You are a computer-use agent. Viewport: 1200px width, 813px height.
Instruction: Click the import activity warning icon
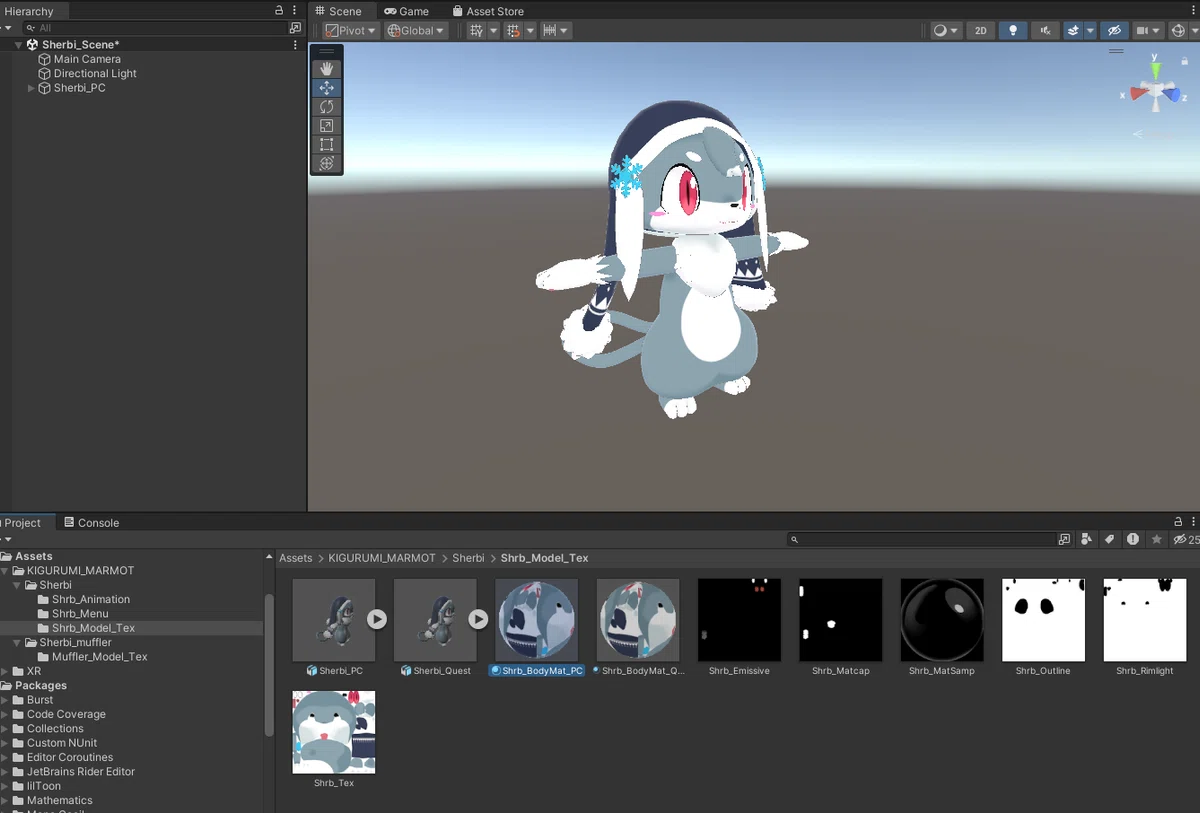[1133, 539]
